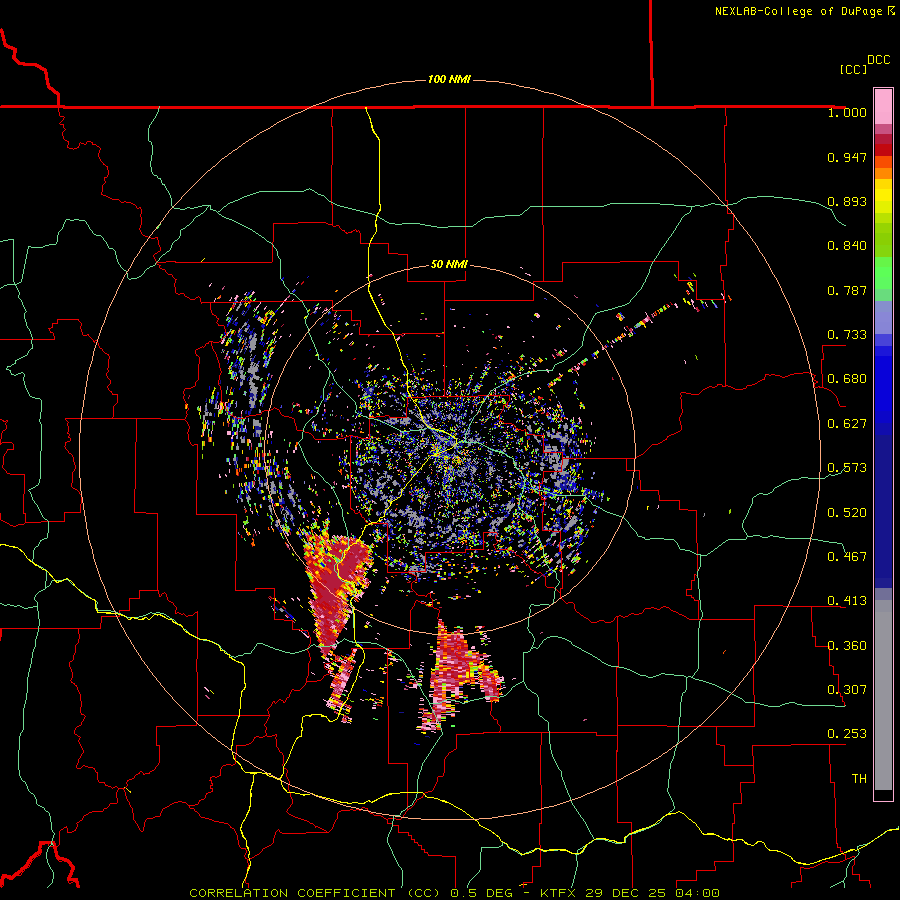Click the 0.733 scale value
This screenshot has width=900, height=900.
[847, 335]
